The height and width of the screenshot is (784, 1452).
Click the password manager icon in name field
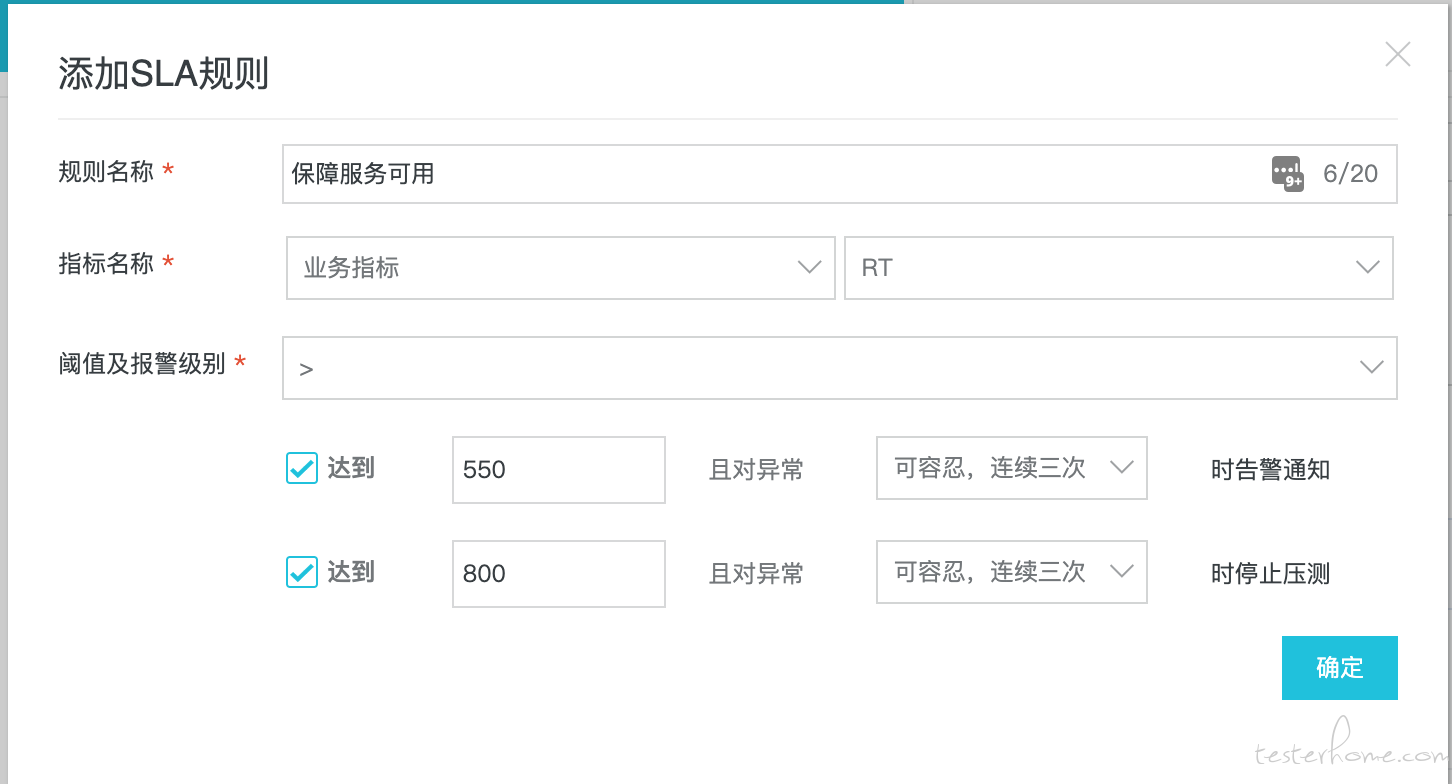coord(1287,173)
